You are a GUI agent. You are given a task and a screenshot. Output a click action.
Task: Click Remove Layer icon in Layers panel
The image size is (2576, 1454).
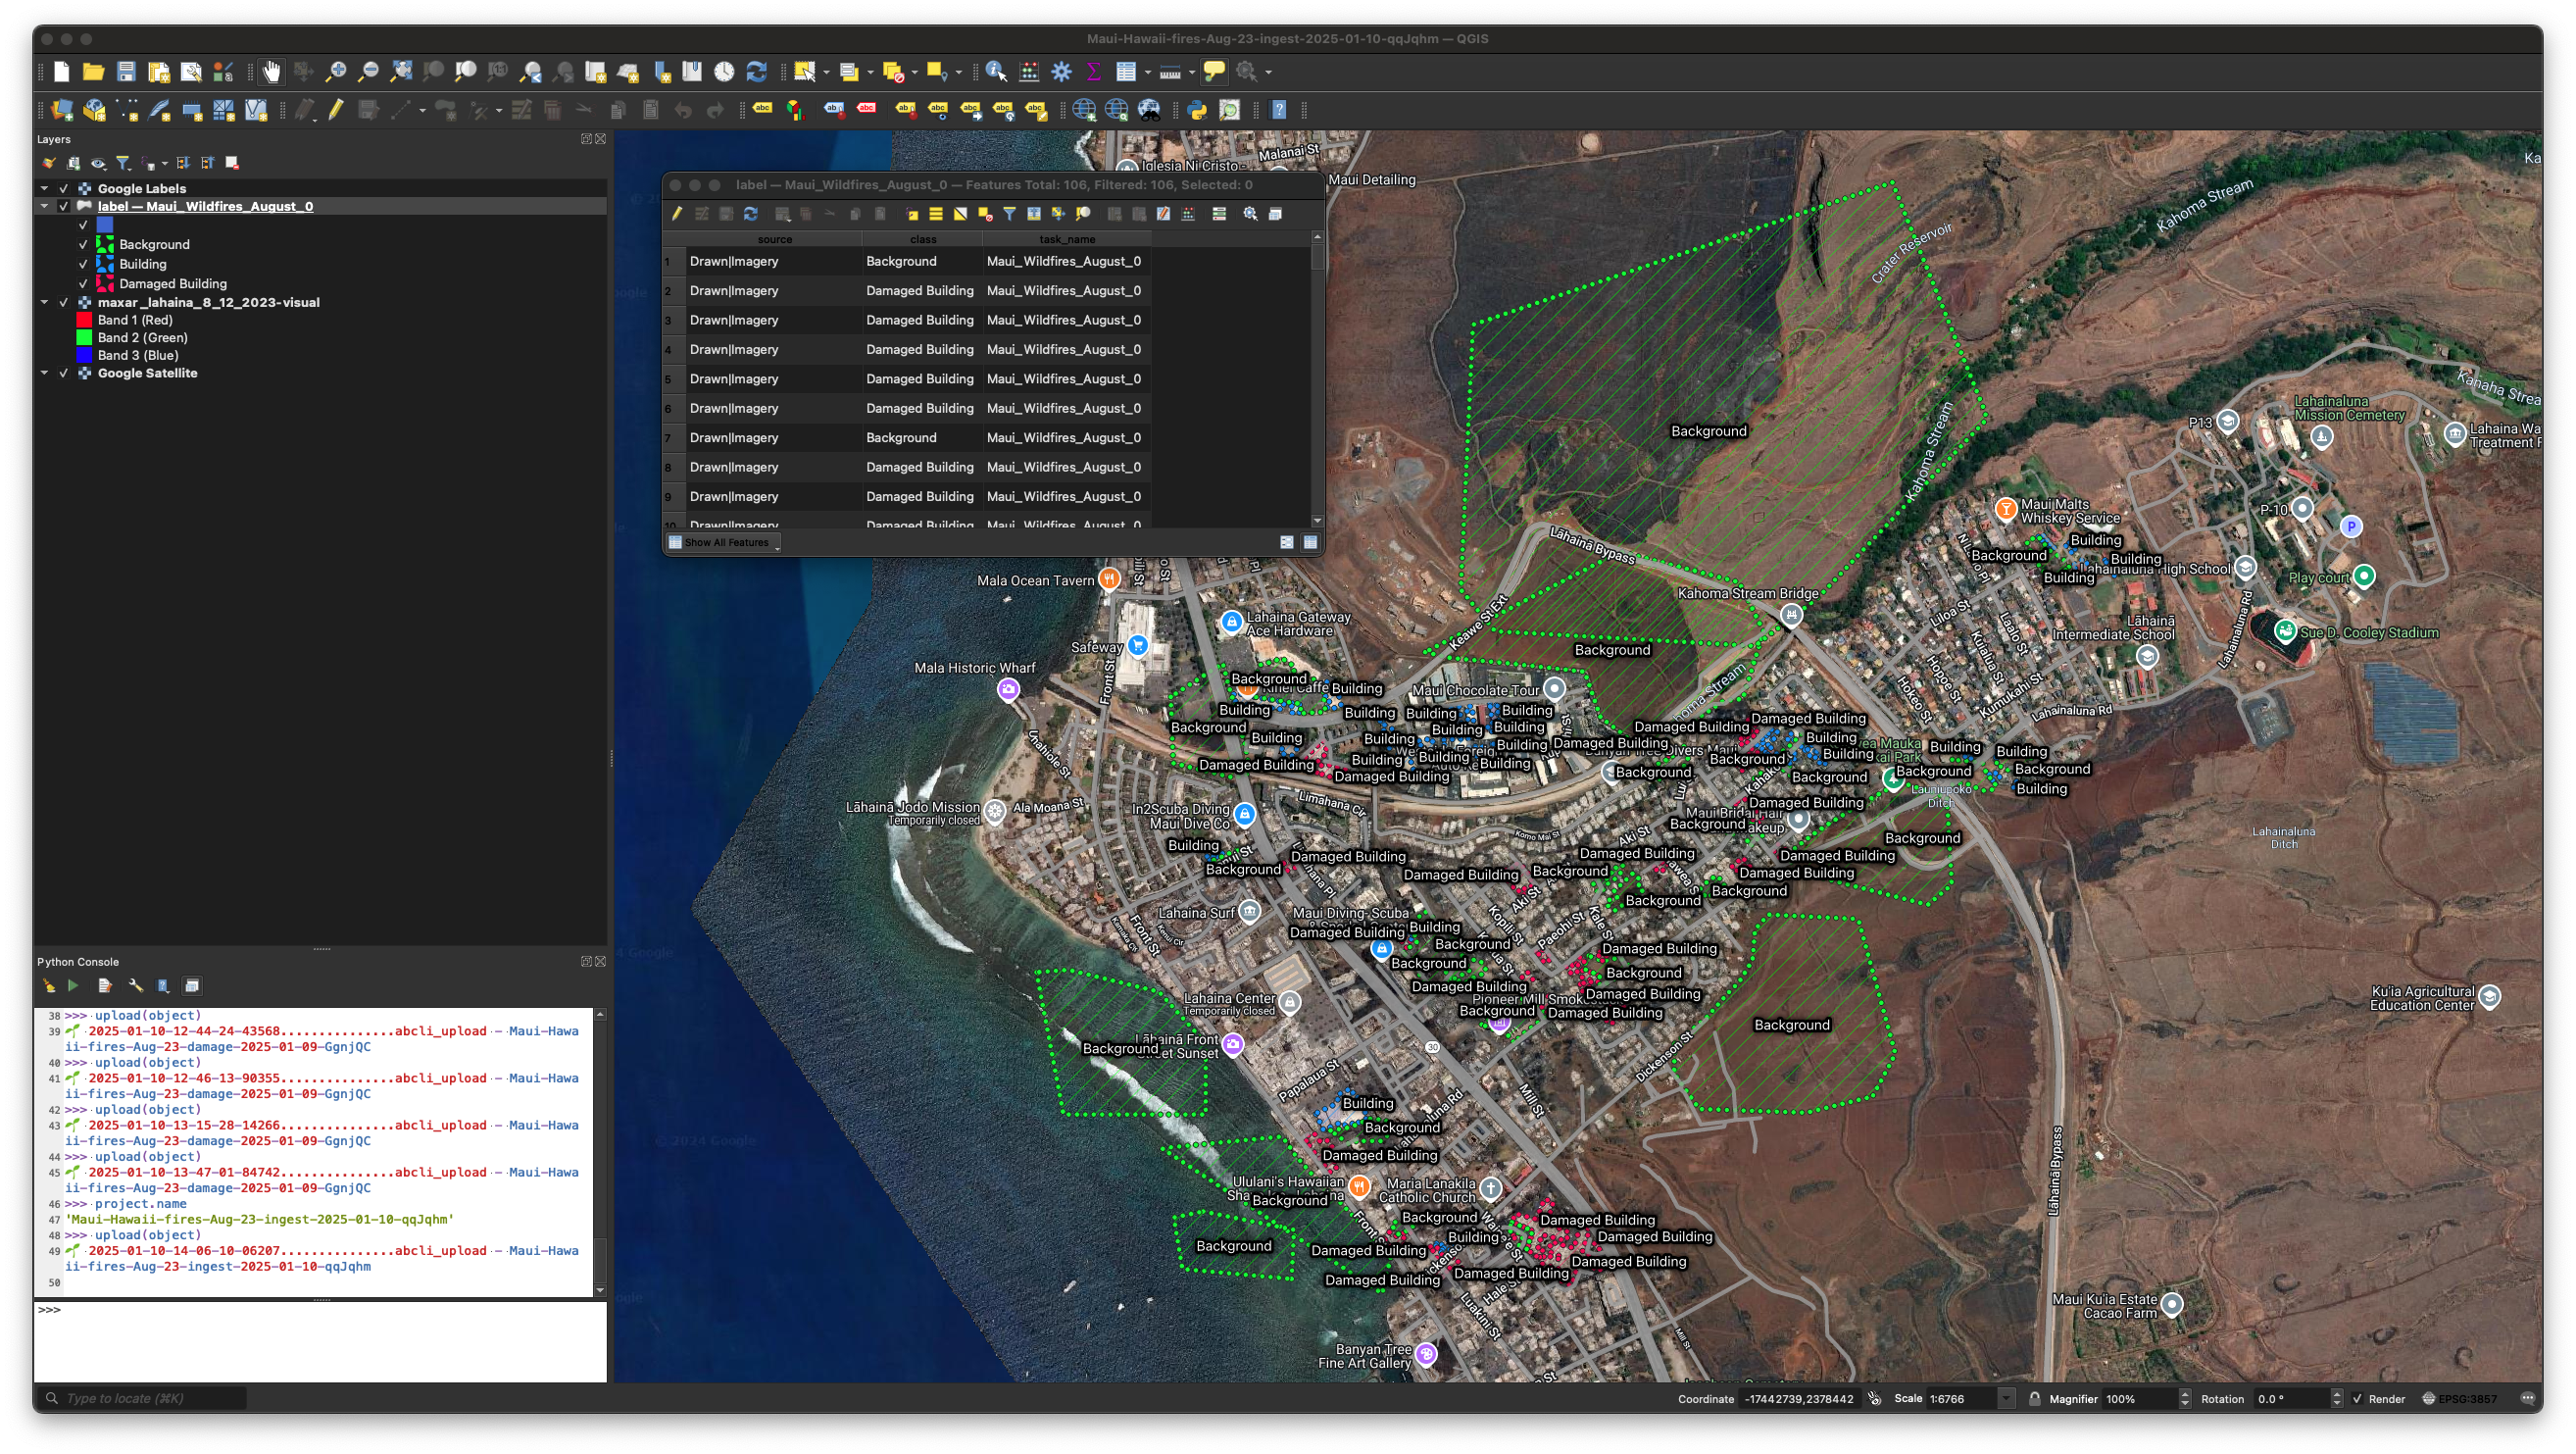point(232,163)
